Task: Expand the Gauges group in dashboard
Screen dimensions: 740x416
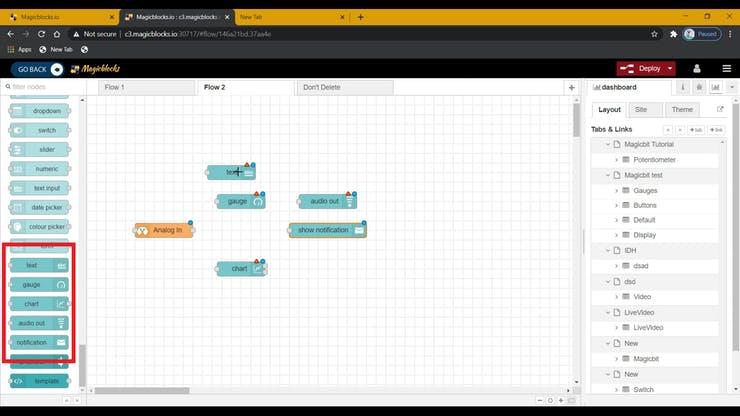Action: [x=616, y=190]
